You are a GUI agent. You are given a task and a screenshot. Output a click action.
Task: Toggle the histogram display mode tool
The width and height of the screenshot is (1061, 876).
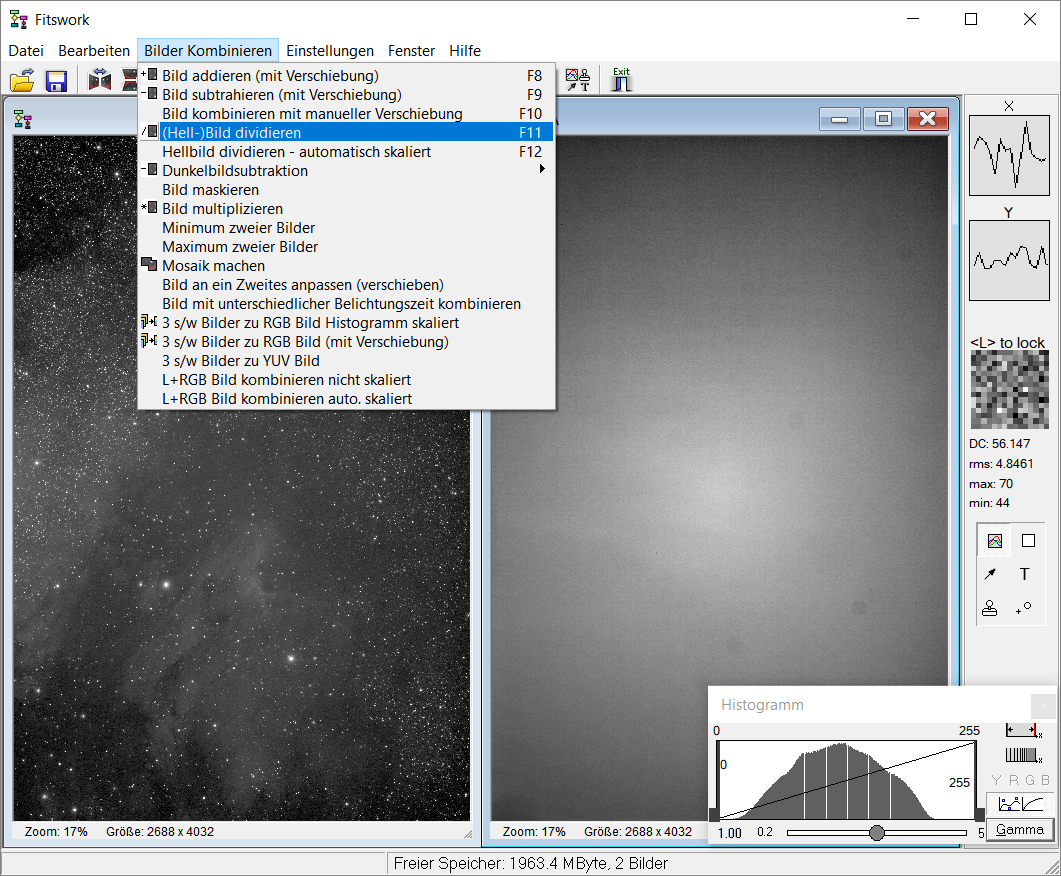point(994,541)
